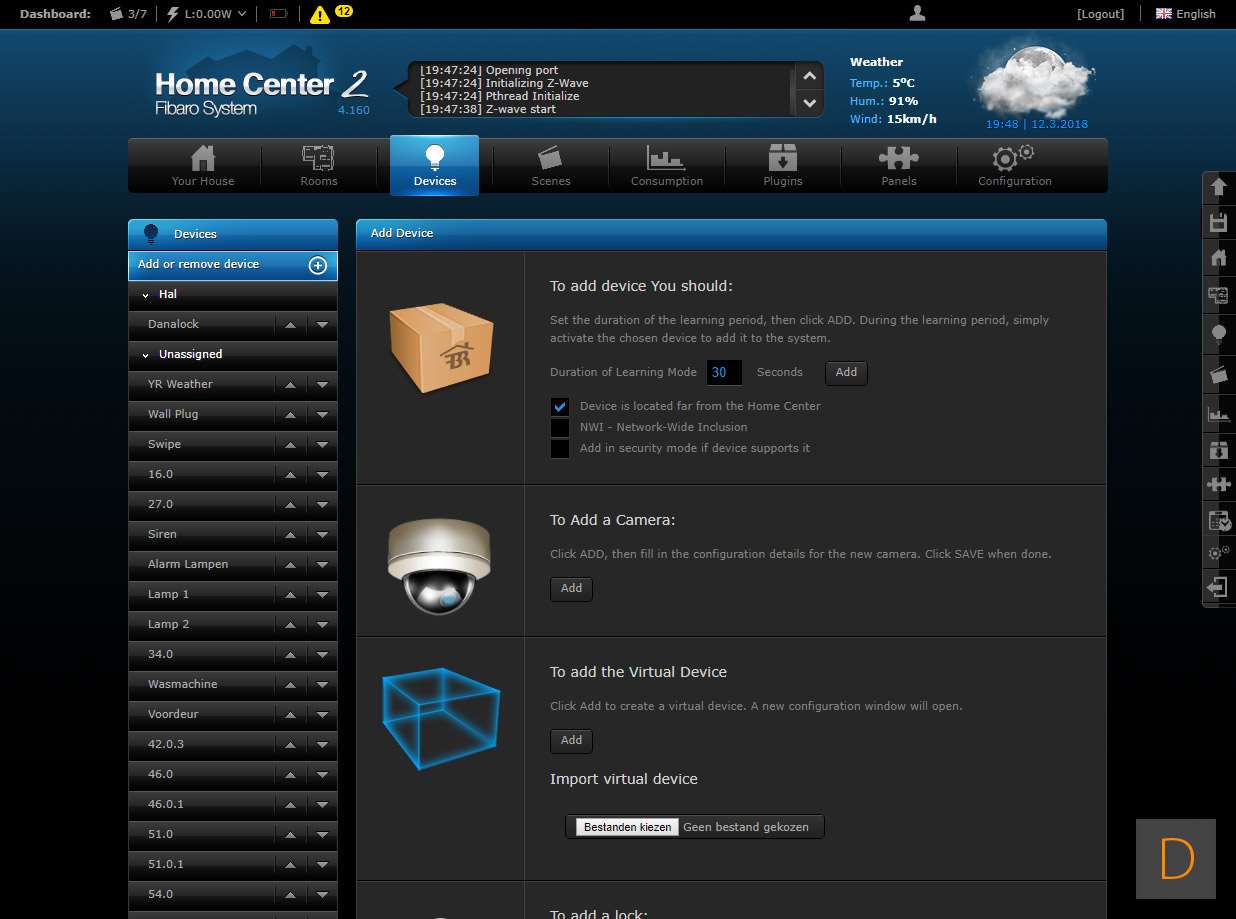This screenshot has height=919, width=1236.
Task: Move Lamp 1 up with its arrow
Action: (290, 595)
